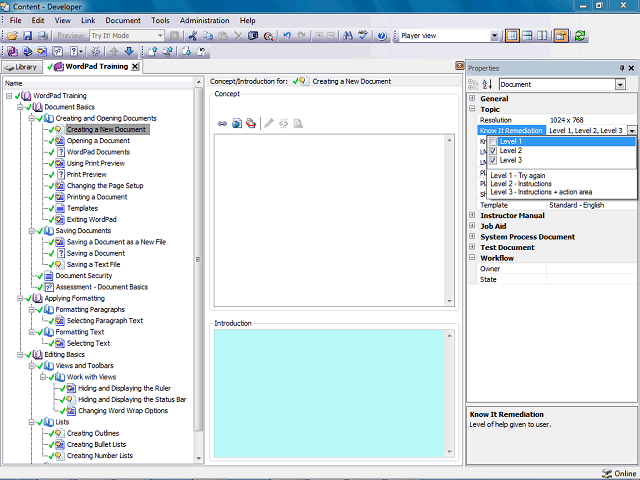Uncheck the Level 3 checkbox
Screen dimensions: 640x480
(493, 160)
